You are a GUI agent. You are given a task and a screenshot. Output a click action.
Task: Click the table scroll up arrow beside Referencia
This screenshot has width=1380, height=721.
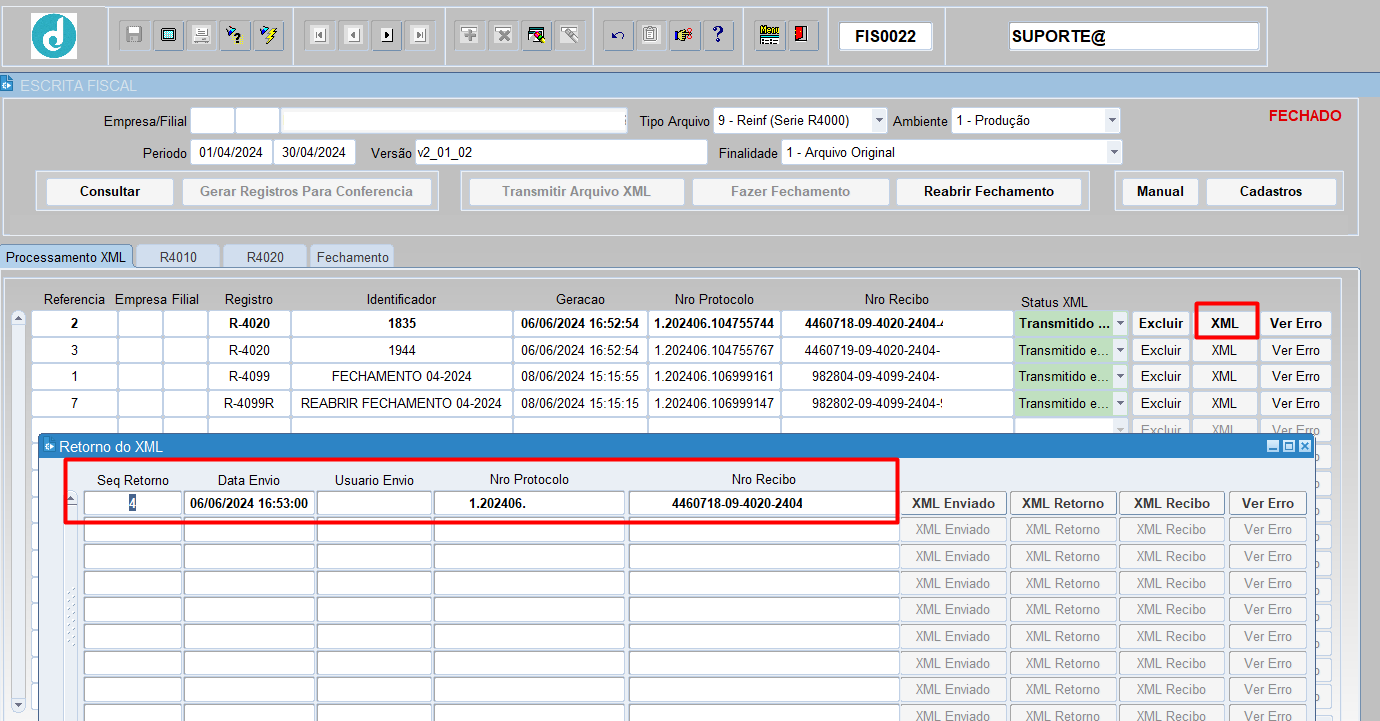18,320
